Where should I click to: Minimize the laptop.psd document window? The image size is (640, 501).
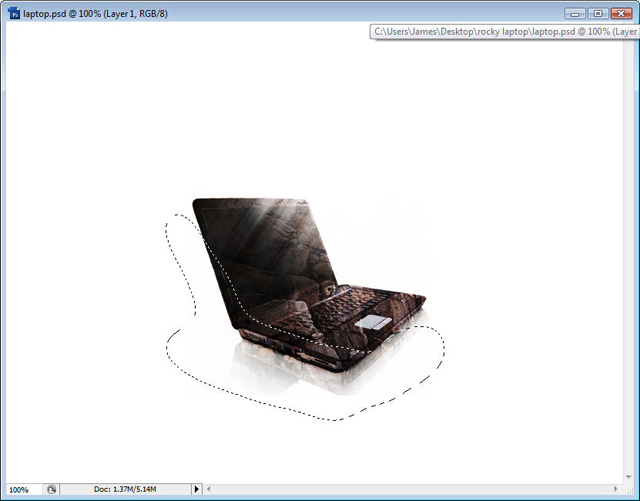point(575,14)
